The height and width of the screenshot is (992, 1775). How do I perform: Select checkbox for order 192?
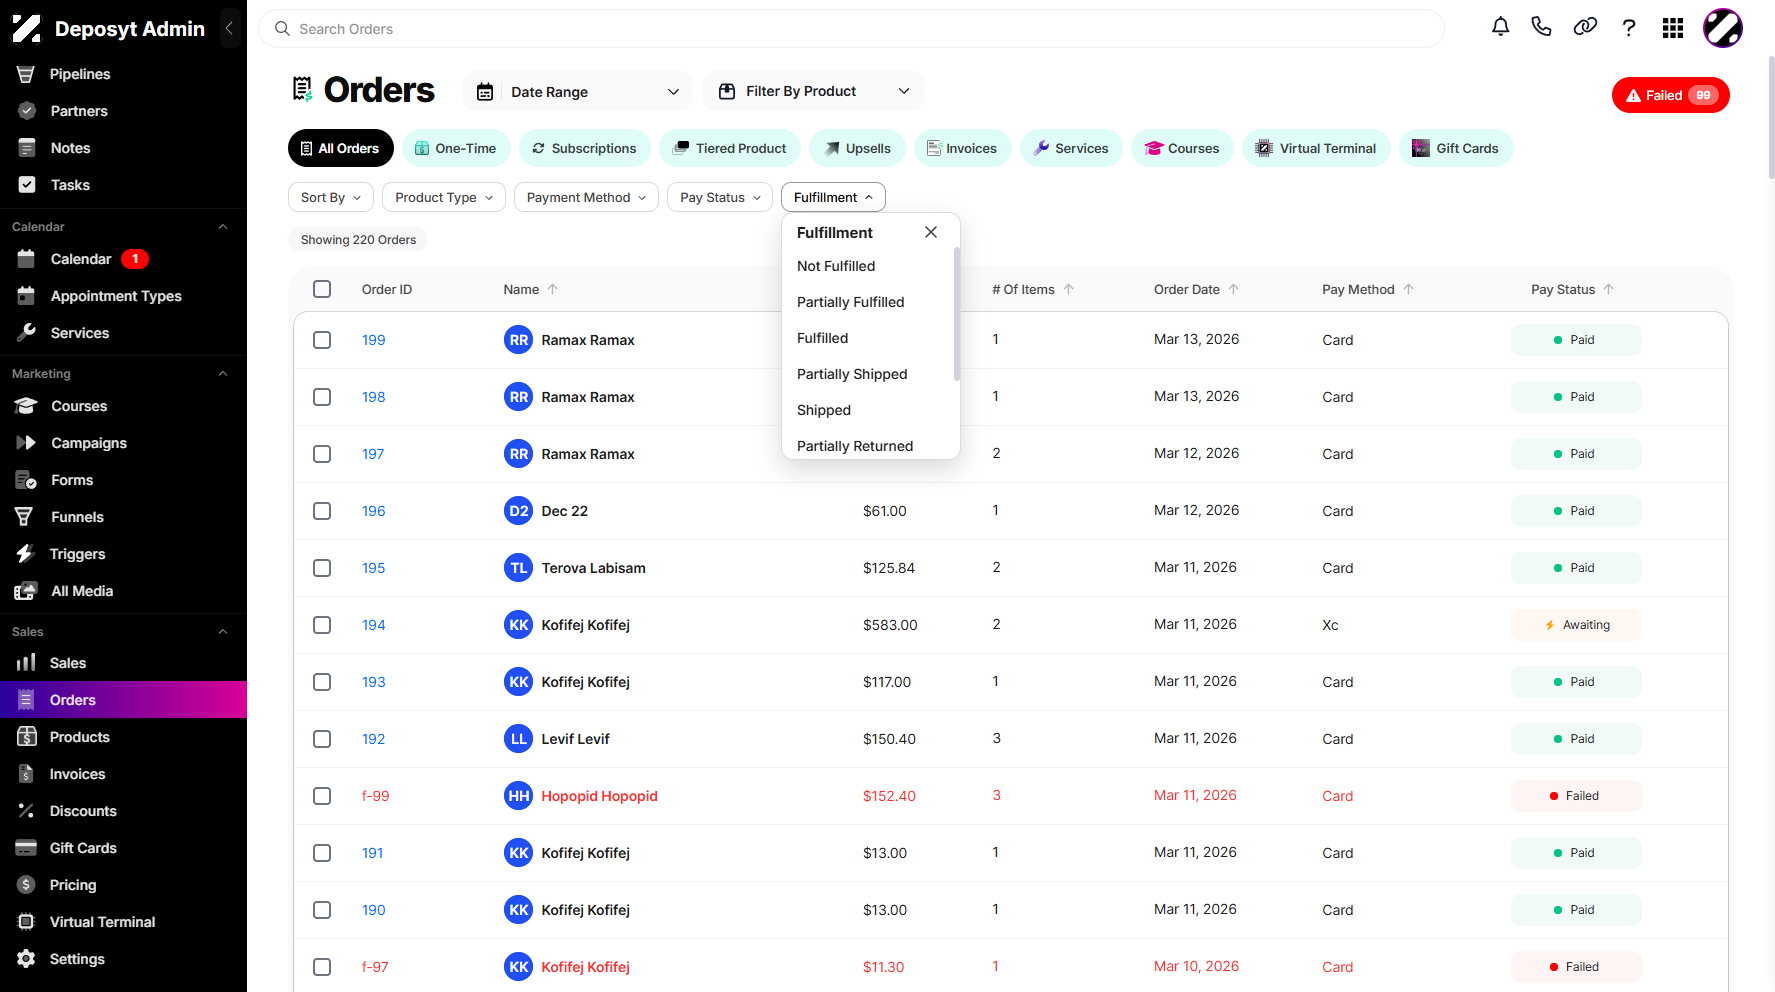(x=322, y=739)
